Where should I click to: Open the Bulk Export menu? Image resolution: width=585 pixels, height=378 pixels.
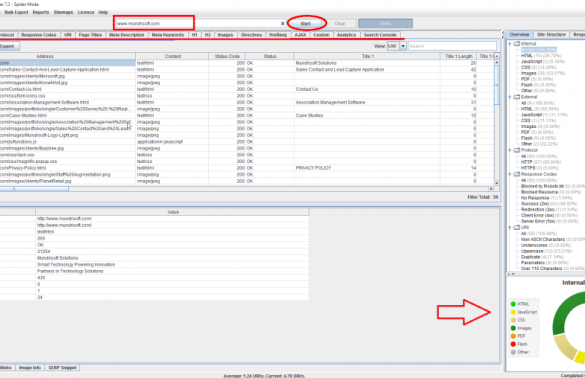(x=16, y=12)
